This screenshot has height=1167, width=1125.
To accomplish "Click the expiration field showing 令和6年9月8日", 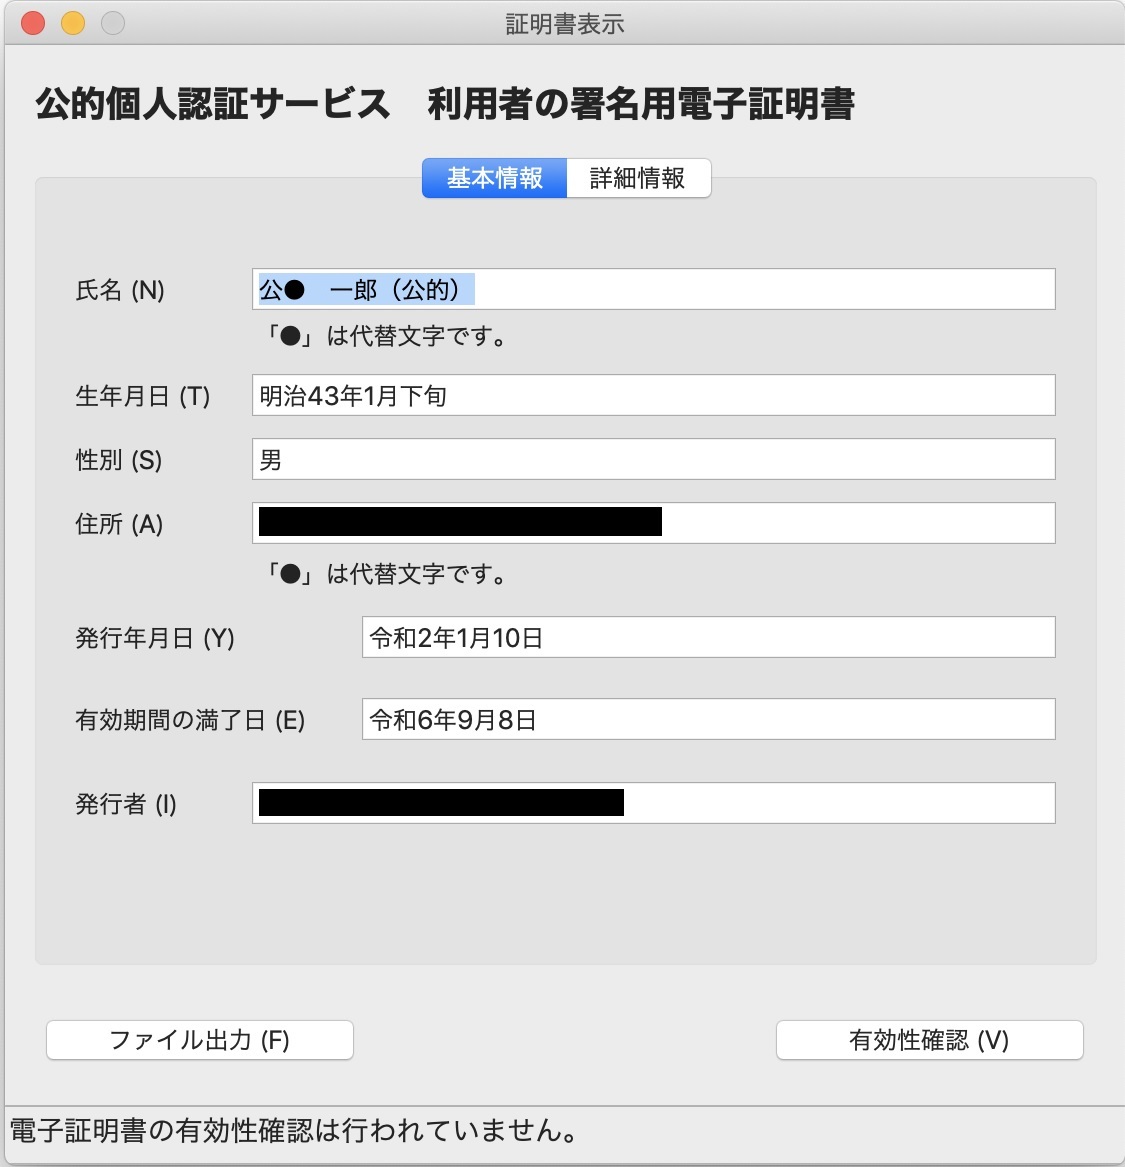I will coord(708,719).
